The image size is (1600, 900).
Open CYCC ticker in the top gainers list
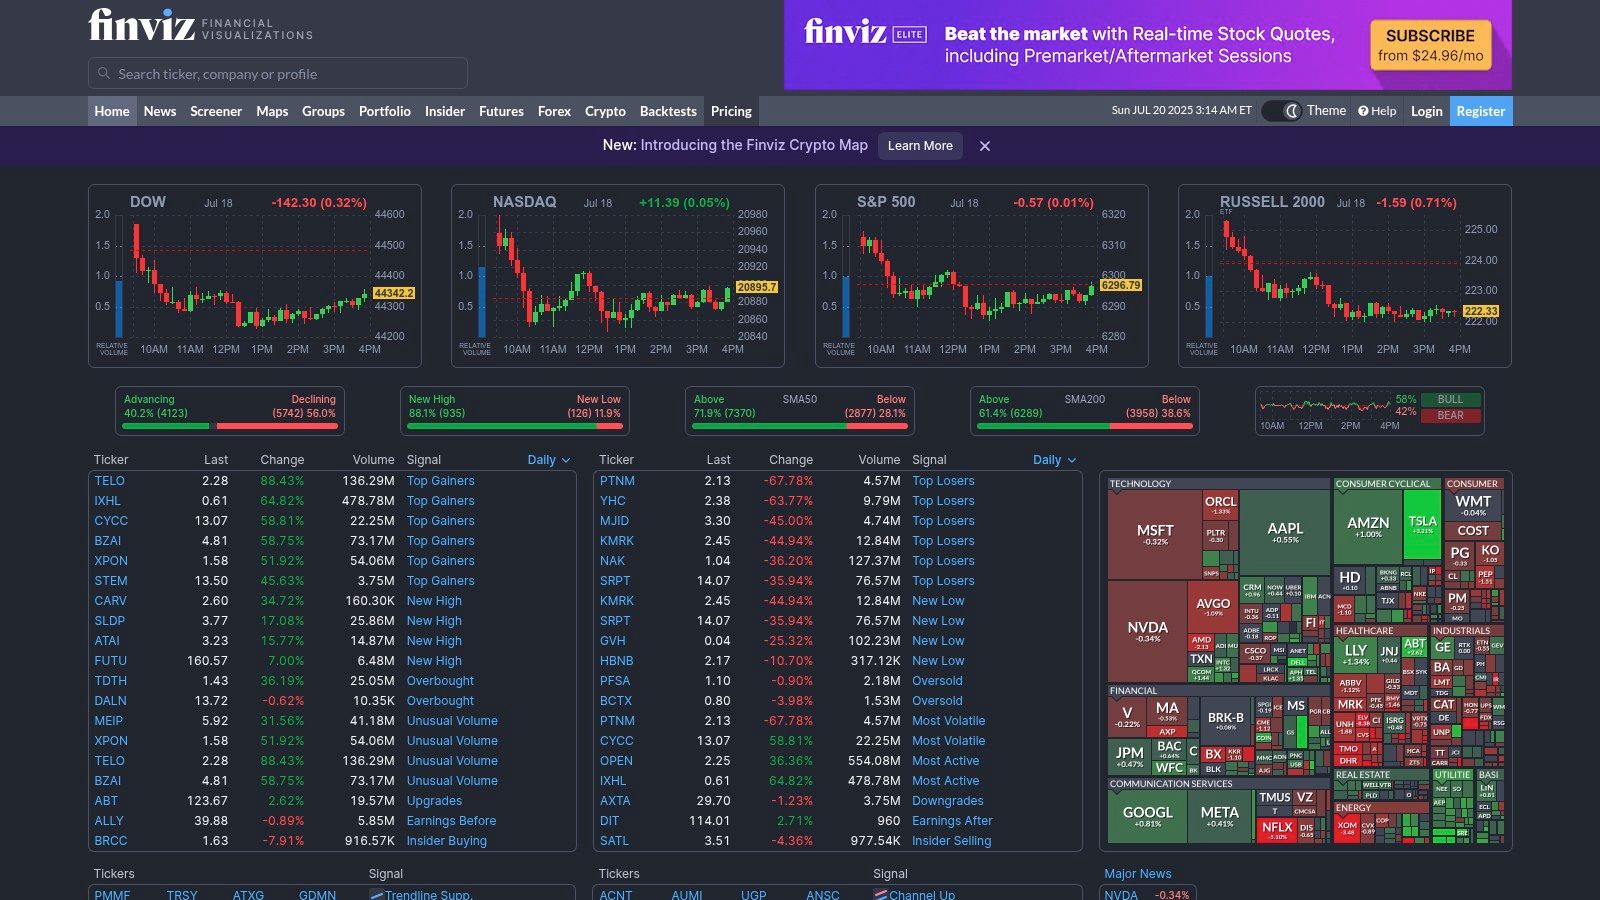click(111, 521)
